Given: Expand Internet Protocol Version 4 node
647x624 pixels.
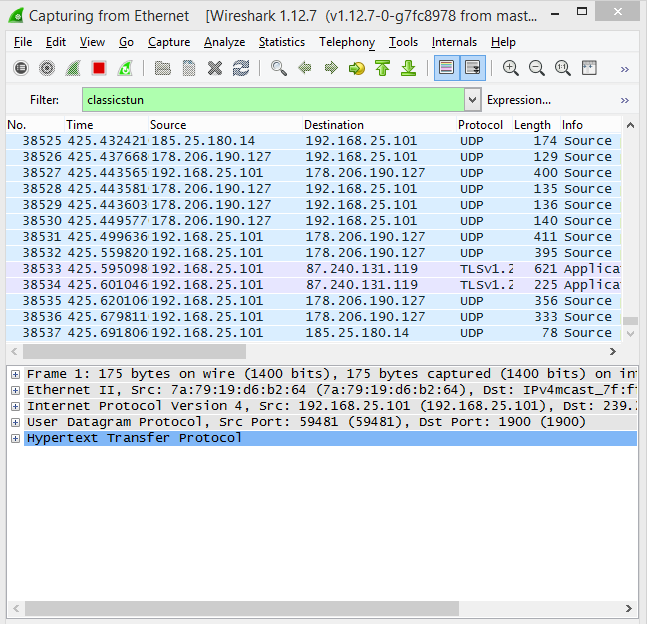Looking at the screenshot, I should [x=15, y=407].
